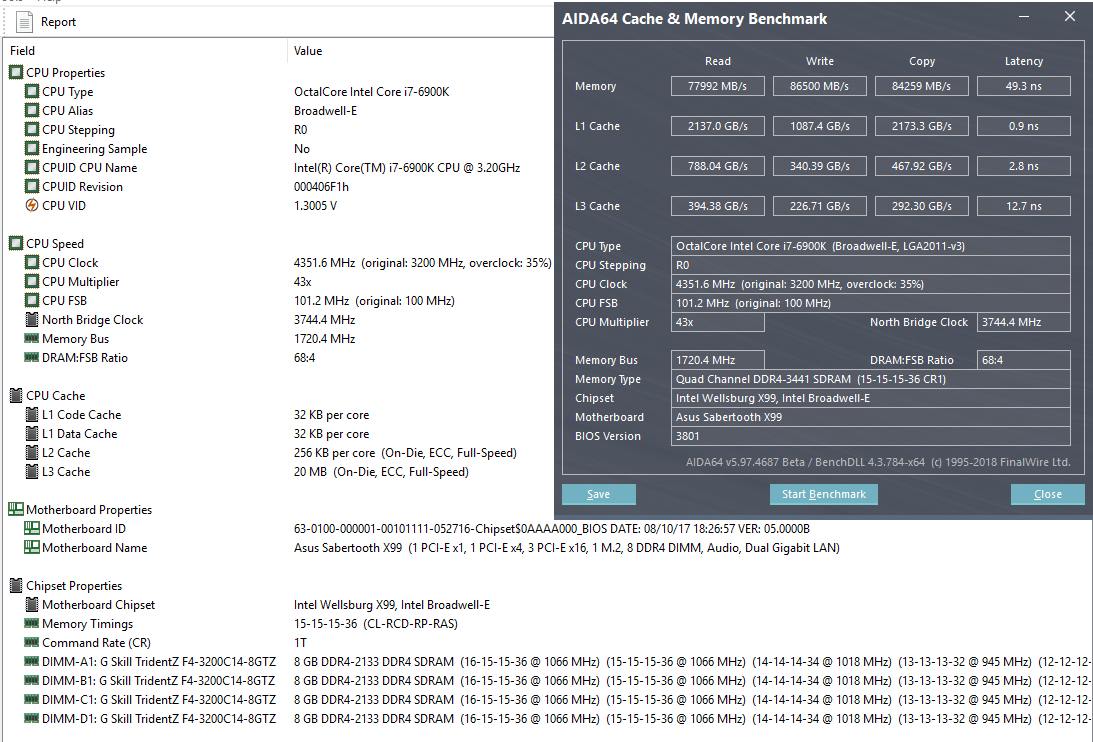Click the L3 Cache Latency value 12.7 ns
Screen dimensions: 1093x742
(1023, 206)
